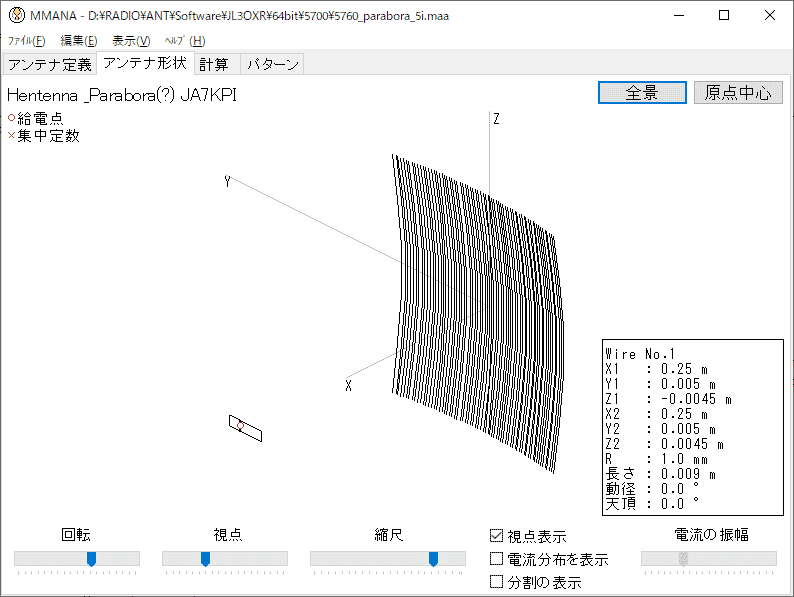
Task: Switch to the アンテナ定義 tab
Action: tap(49, 64)
